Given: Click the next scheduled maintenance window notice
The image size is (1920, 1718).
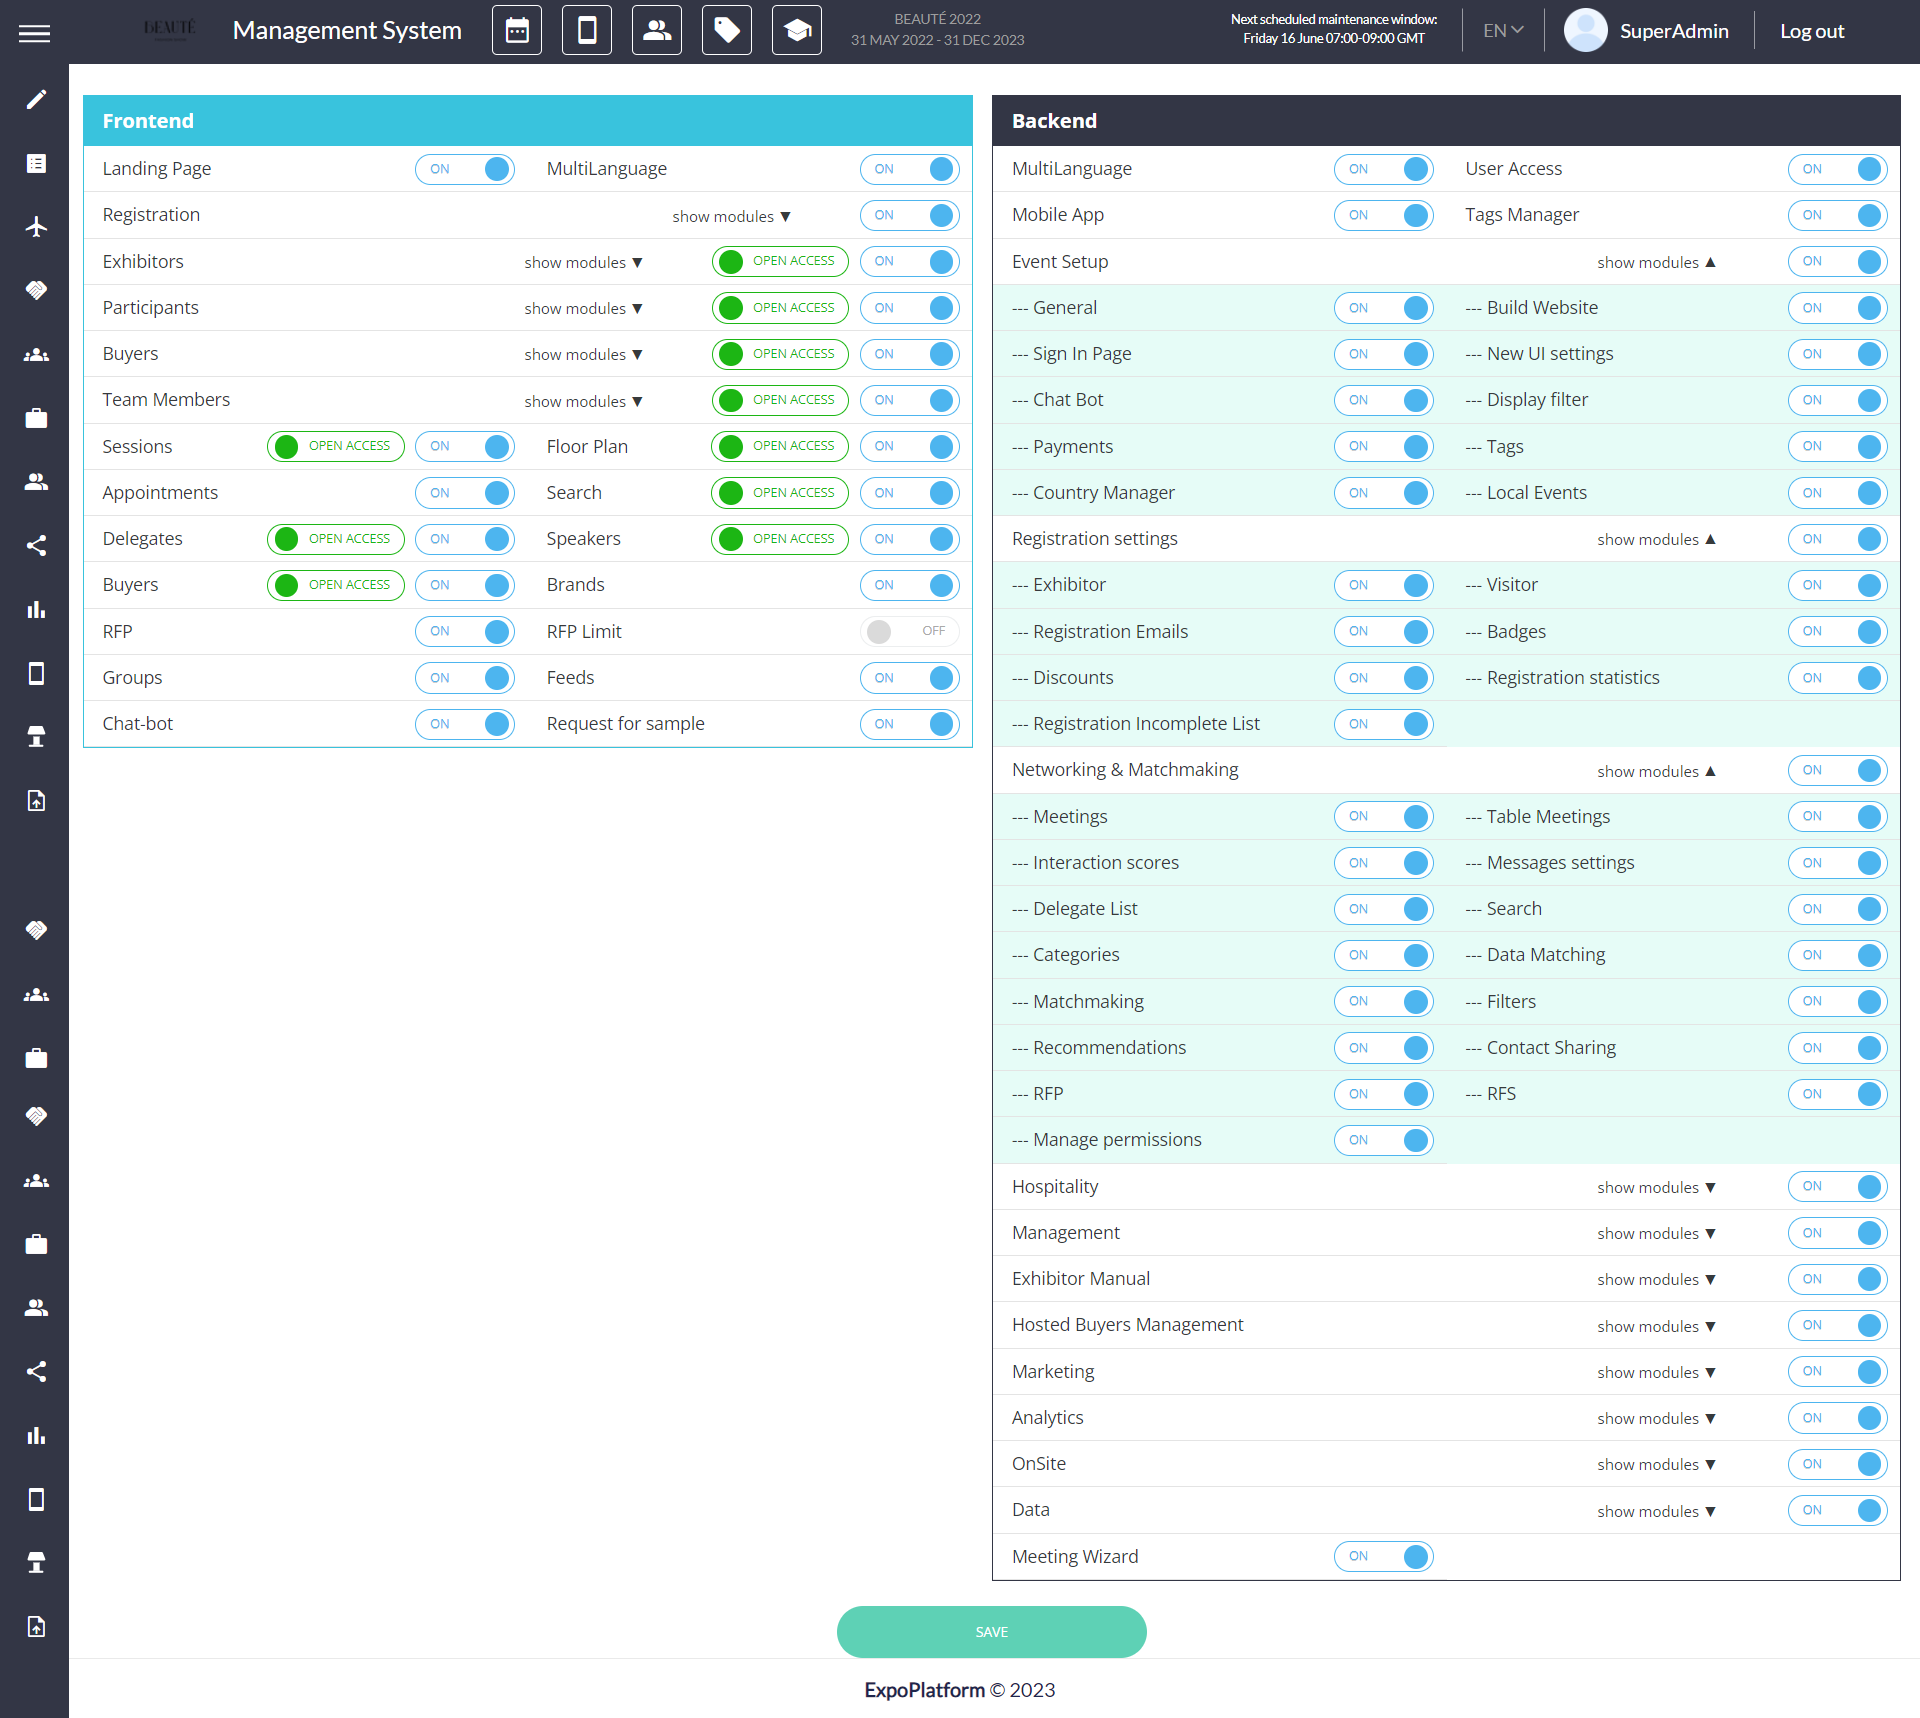Looking at the screenshot, I should tap(1334, 29).
